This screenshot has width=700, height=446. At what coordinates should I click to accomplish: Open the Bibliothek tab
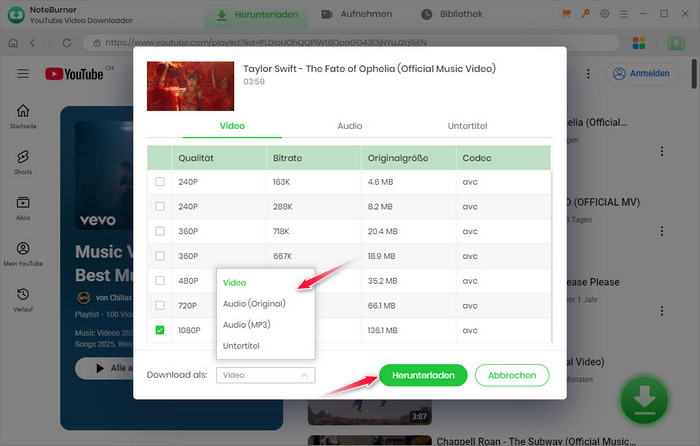point(453,14)
